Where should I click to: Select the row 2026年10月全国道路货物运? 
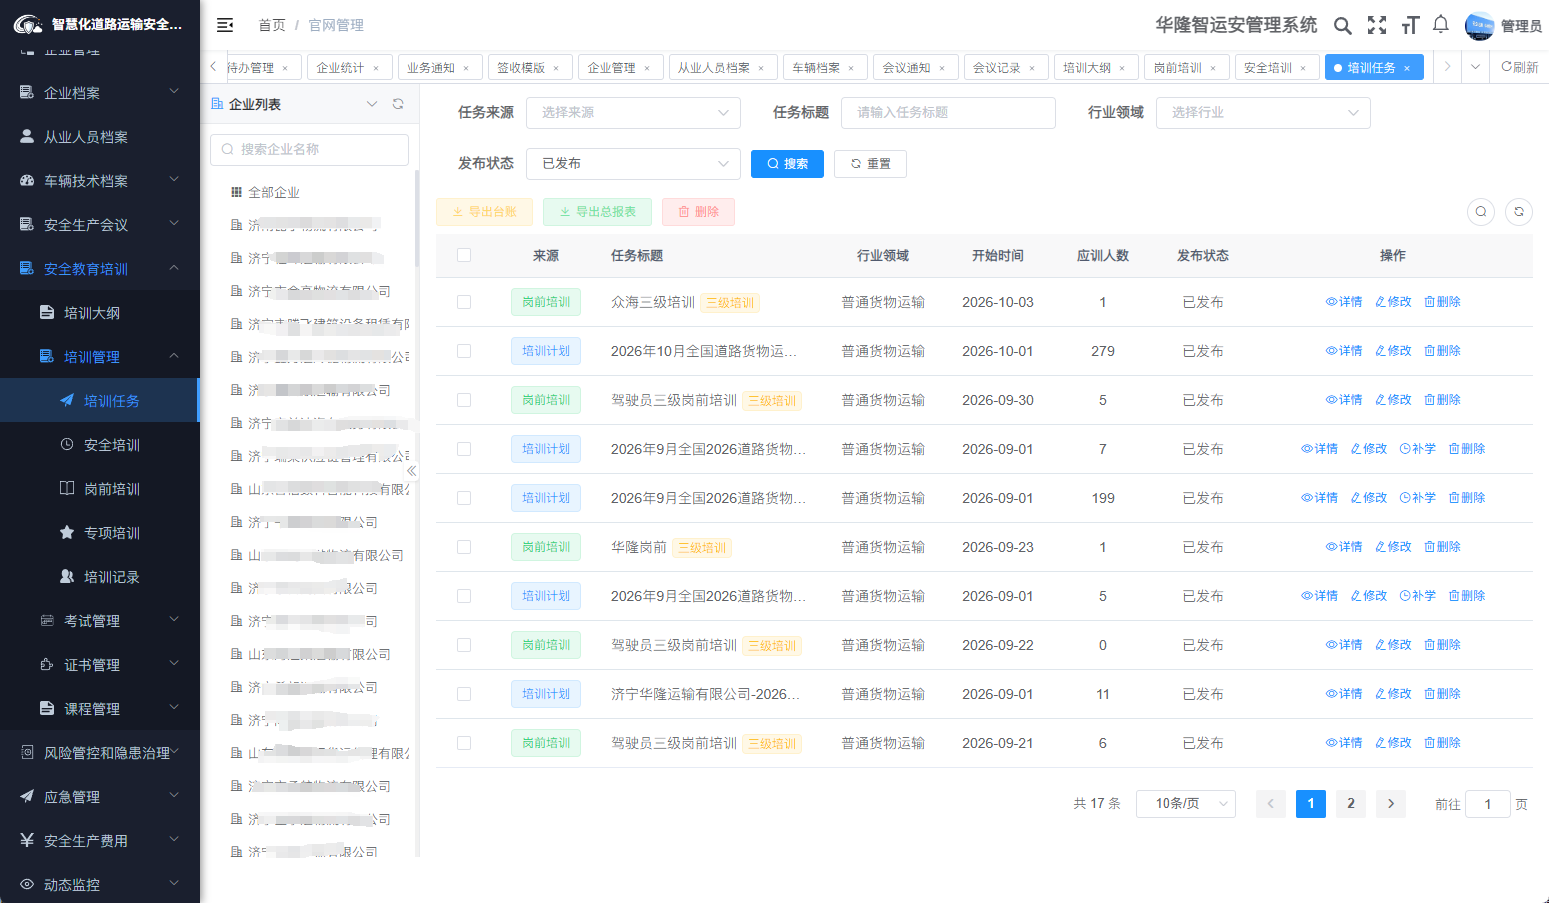[464, 351]
